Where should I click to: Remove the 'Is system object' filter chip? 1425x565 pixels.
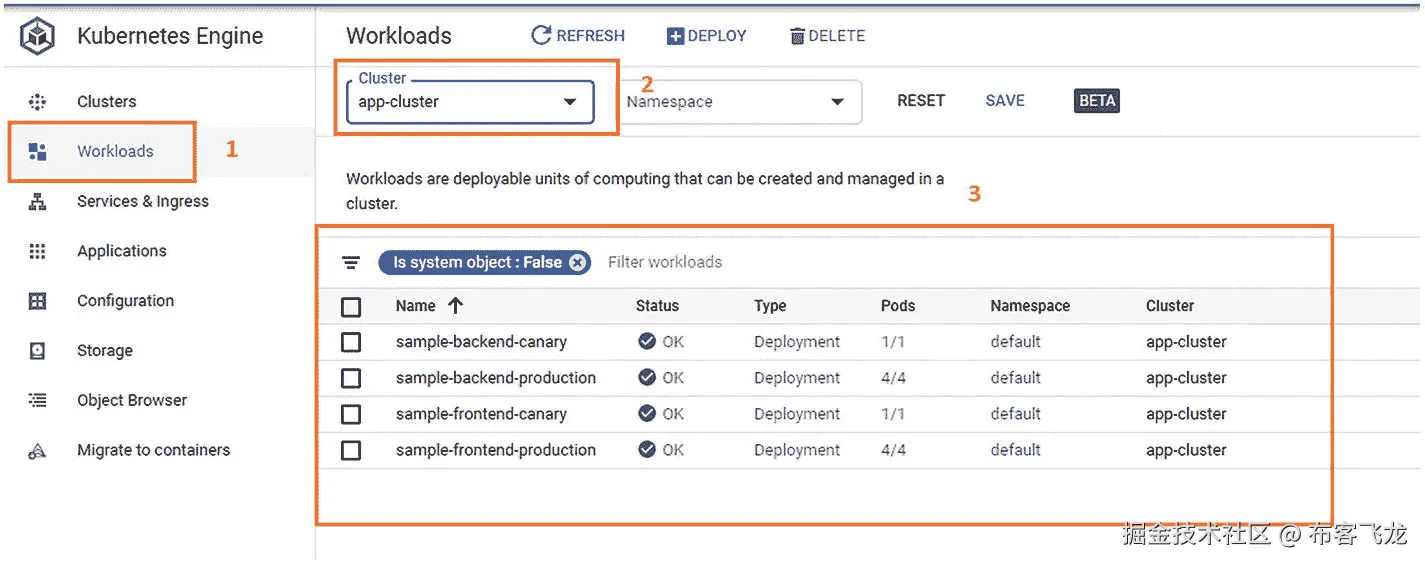click(x=578, y=263)
